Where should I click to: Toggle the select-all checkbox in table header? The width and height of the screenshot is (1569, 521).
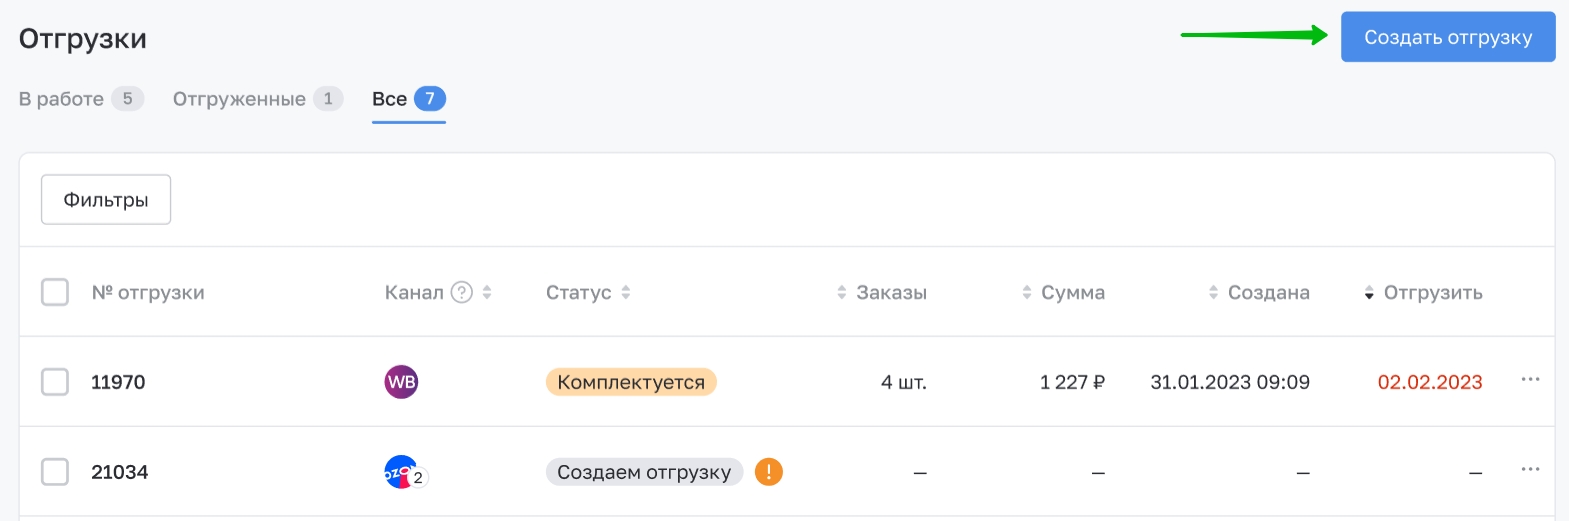click(55, 292)
